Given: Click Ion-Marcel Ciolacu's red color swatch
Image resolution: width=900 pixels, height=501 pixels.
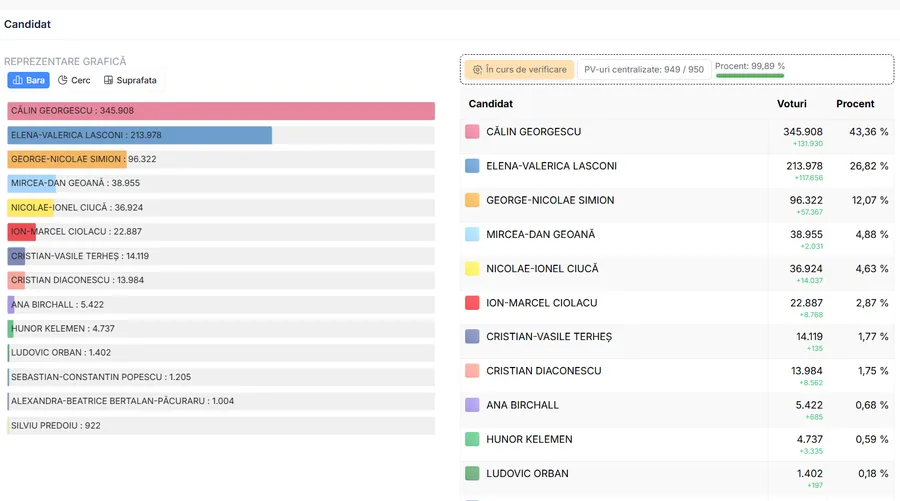Looking at the screenshot, I should pos(472,303).
